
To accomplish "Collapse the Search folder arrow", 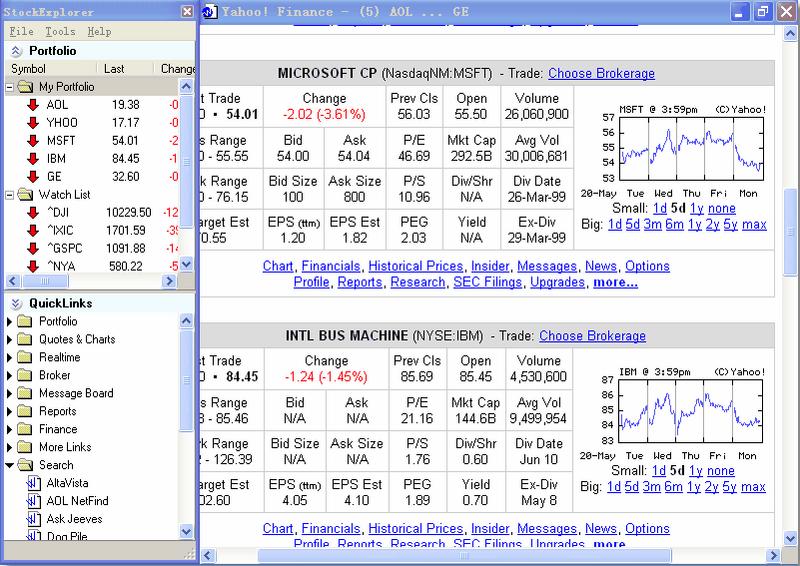I will tap(9, 465).
